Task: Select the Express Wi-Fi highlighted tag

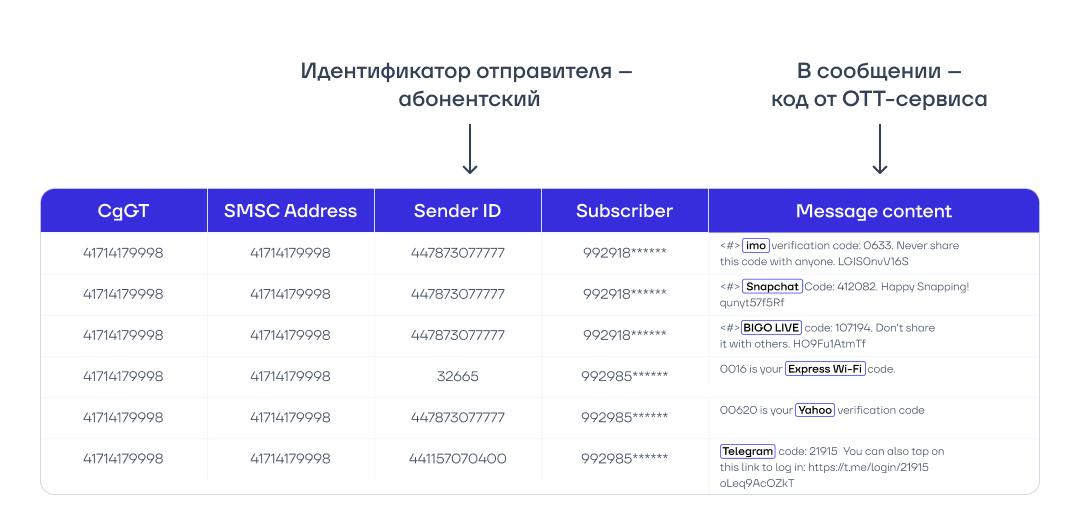Action: click(x=824, y=369)
